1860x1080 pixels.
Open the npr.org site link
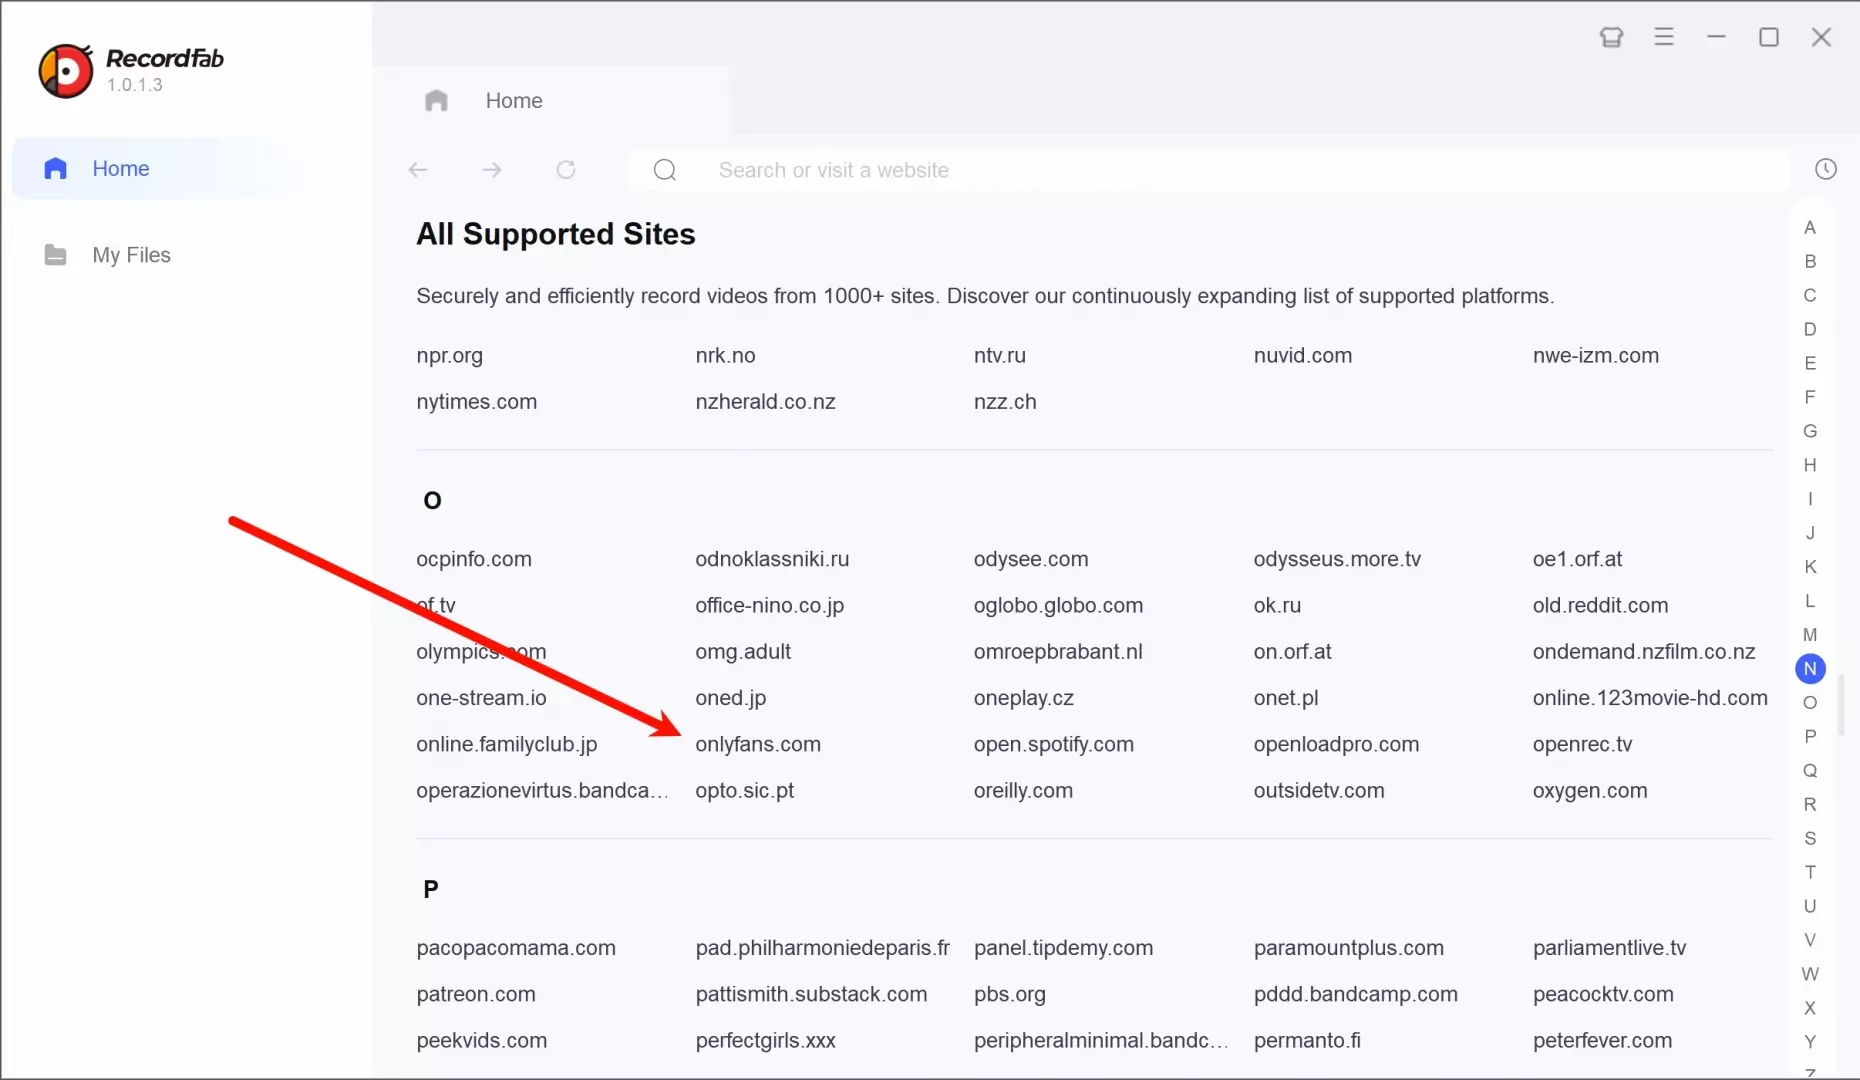(x=450, y=356)
